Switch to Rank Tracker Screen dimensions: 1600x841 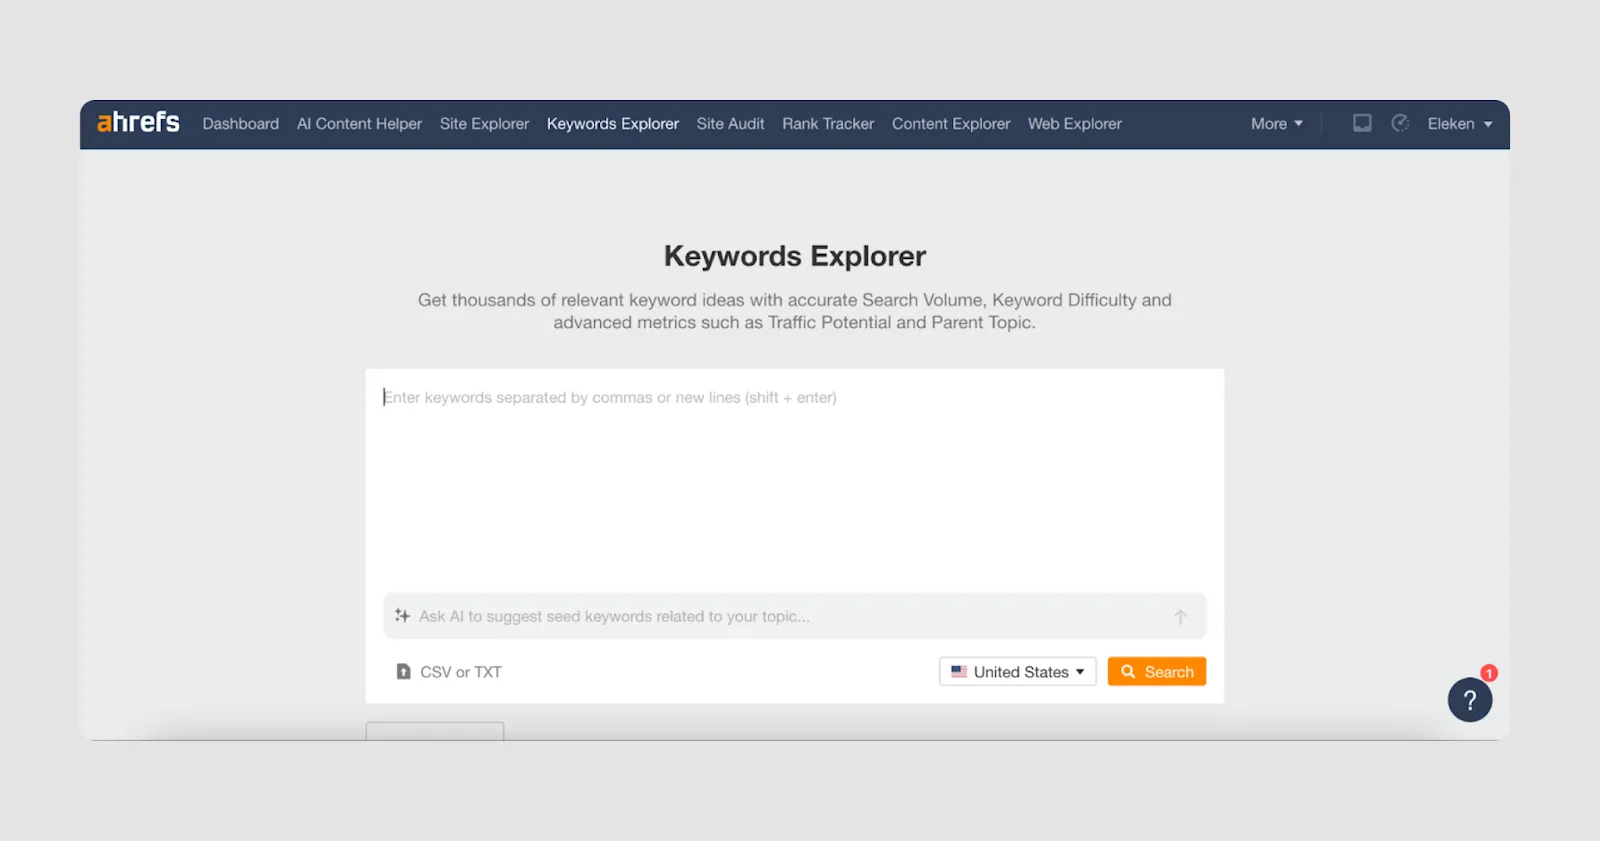pos(828,124)
